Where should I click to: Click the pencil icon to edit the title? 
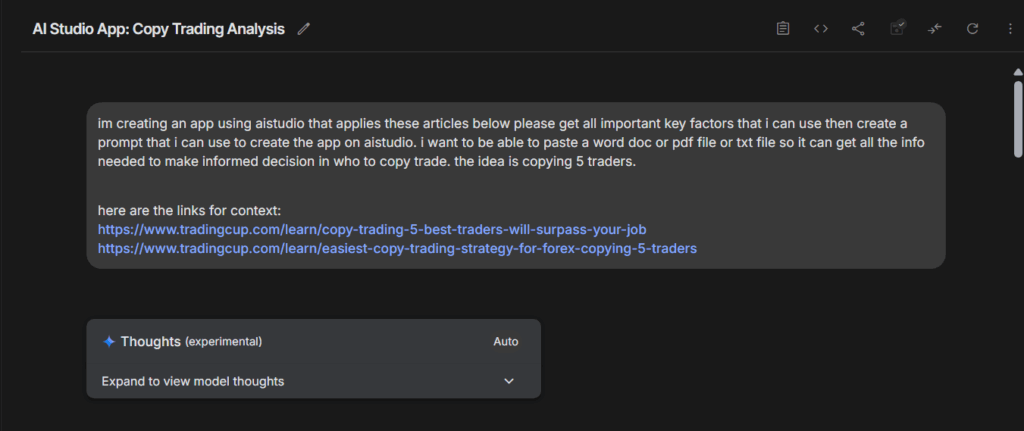tap(303, 29)
